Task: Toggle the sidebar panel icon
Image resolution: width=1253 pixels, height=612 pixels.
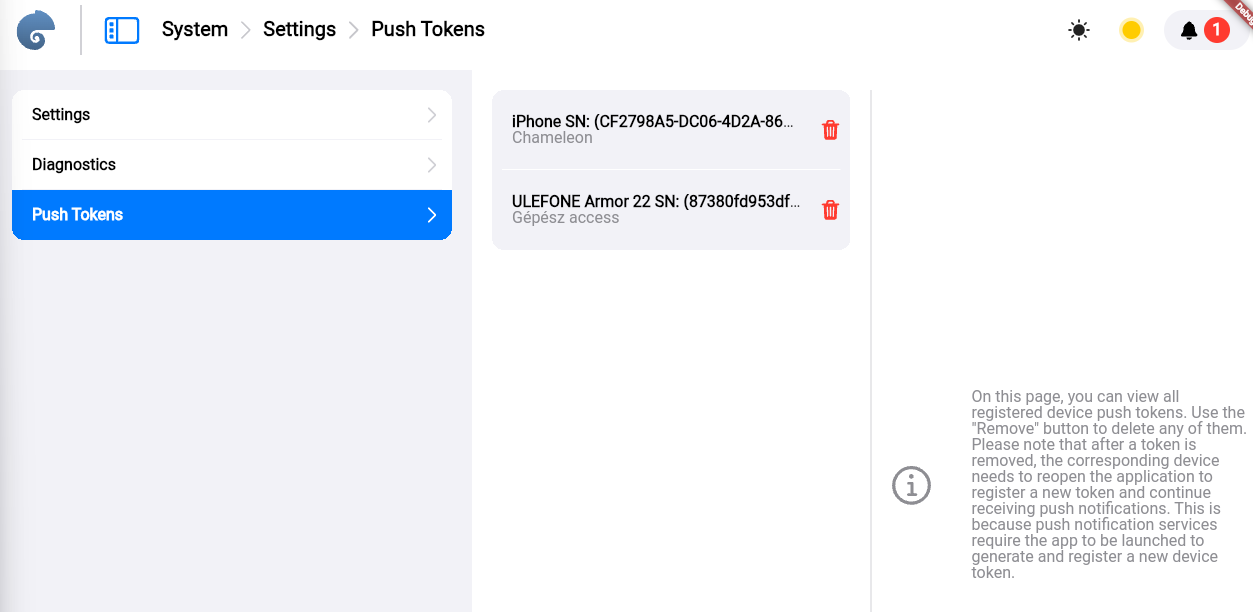Action: pos(122,30)
